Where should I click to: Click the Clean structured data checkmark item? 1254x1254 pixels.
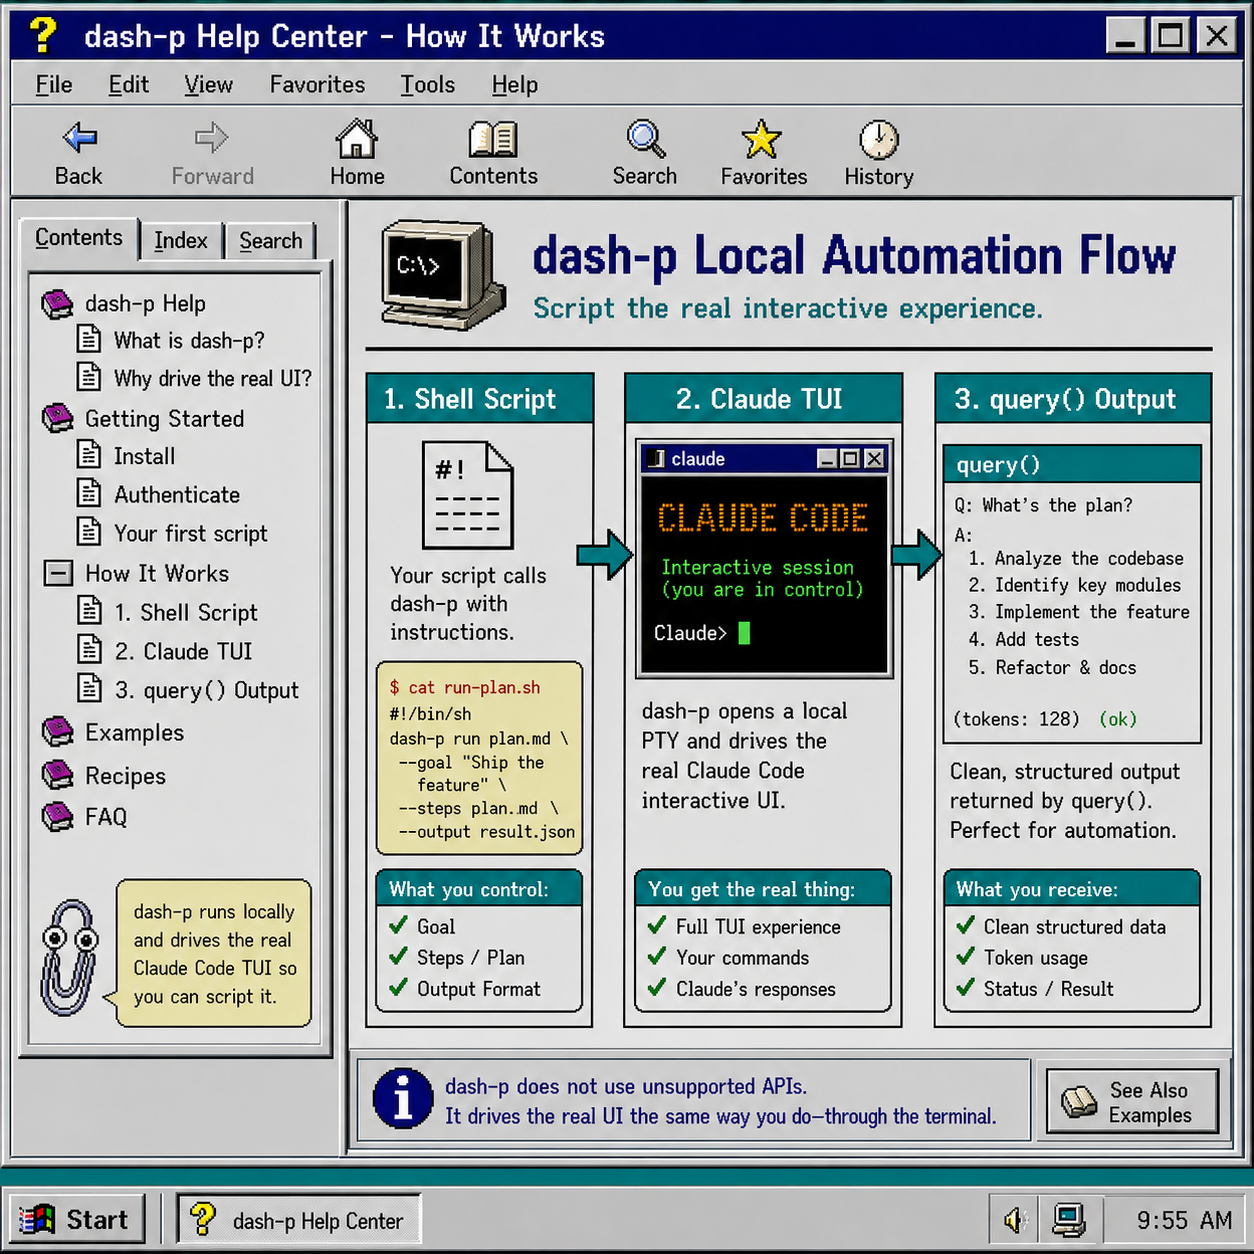coord(1061,926)
